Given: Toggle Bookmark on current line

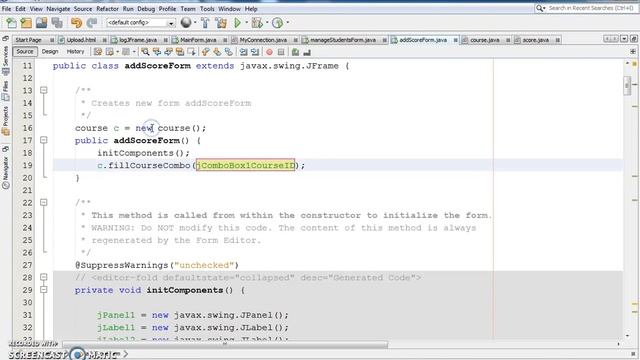Looking at the screenshot, I should tap(229, 52).
